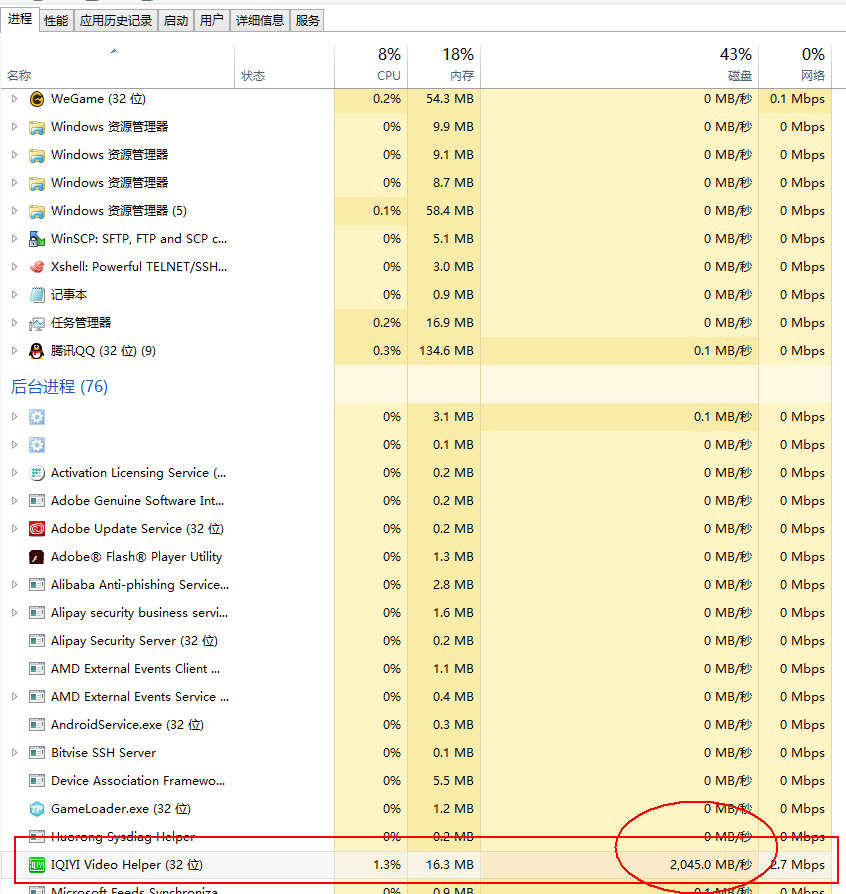Sort by the CPU 8% column header

coord(371,67)
